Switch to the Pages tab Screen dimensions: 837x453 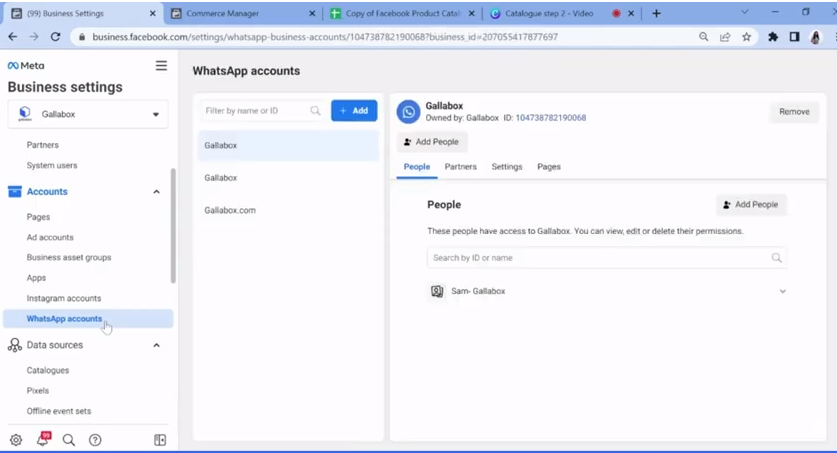pos(549,166)
